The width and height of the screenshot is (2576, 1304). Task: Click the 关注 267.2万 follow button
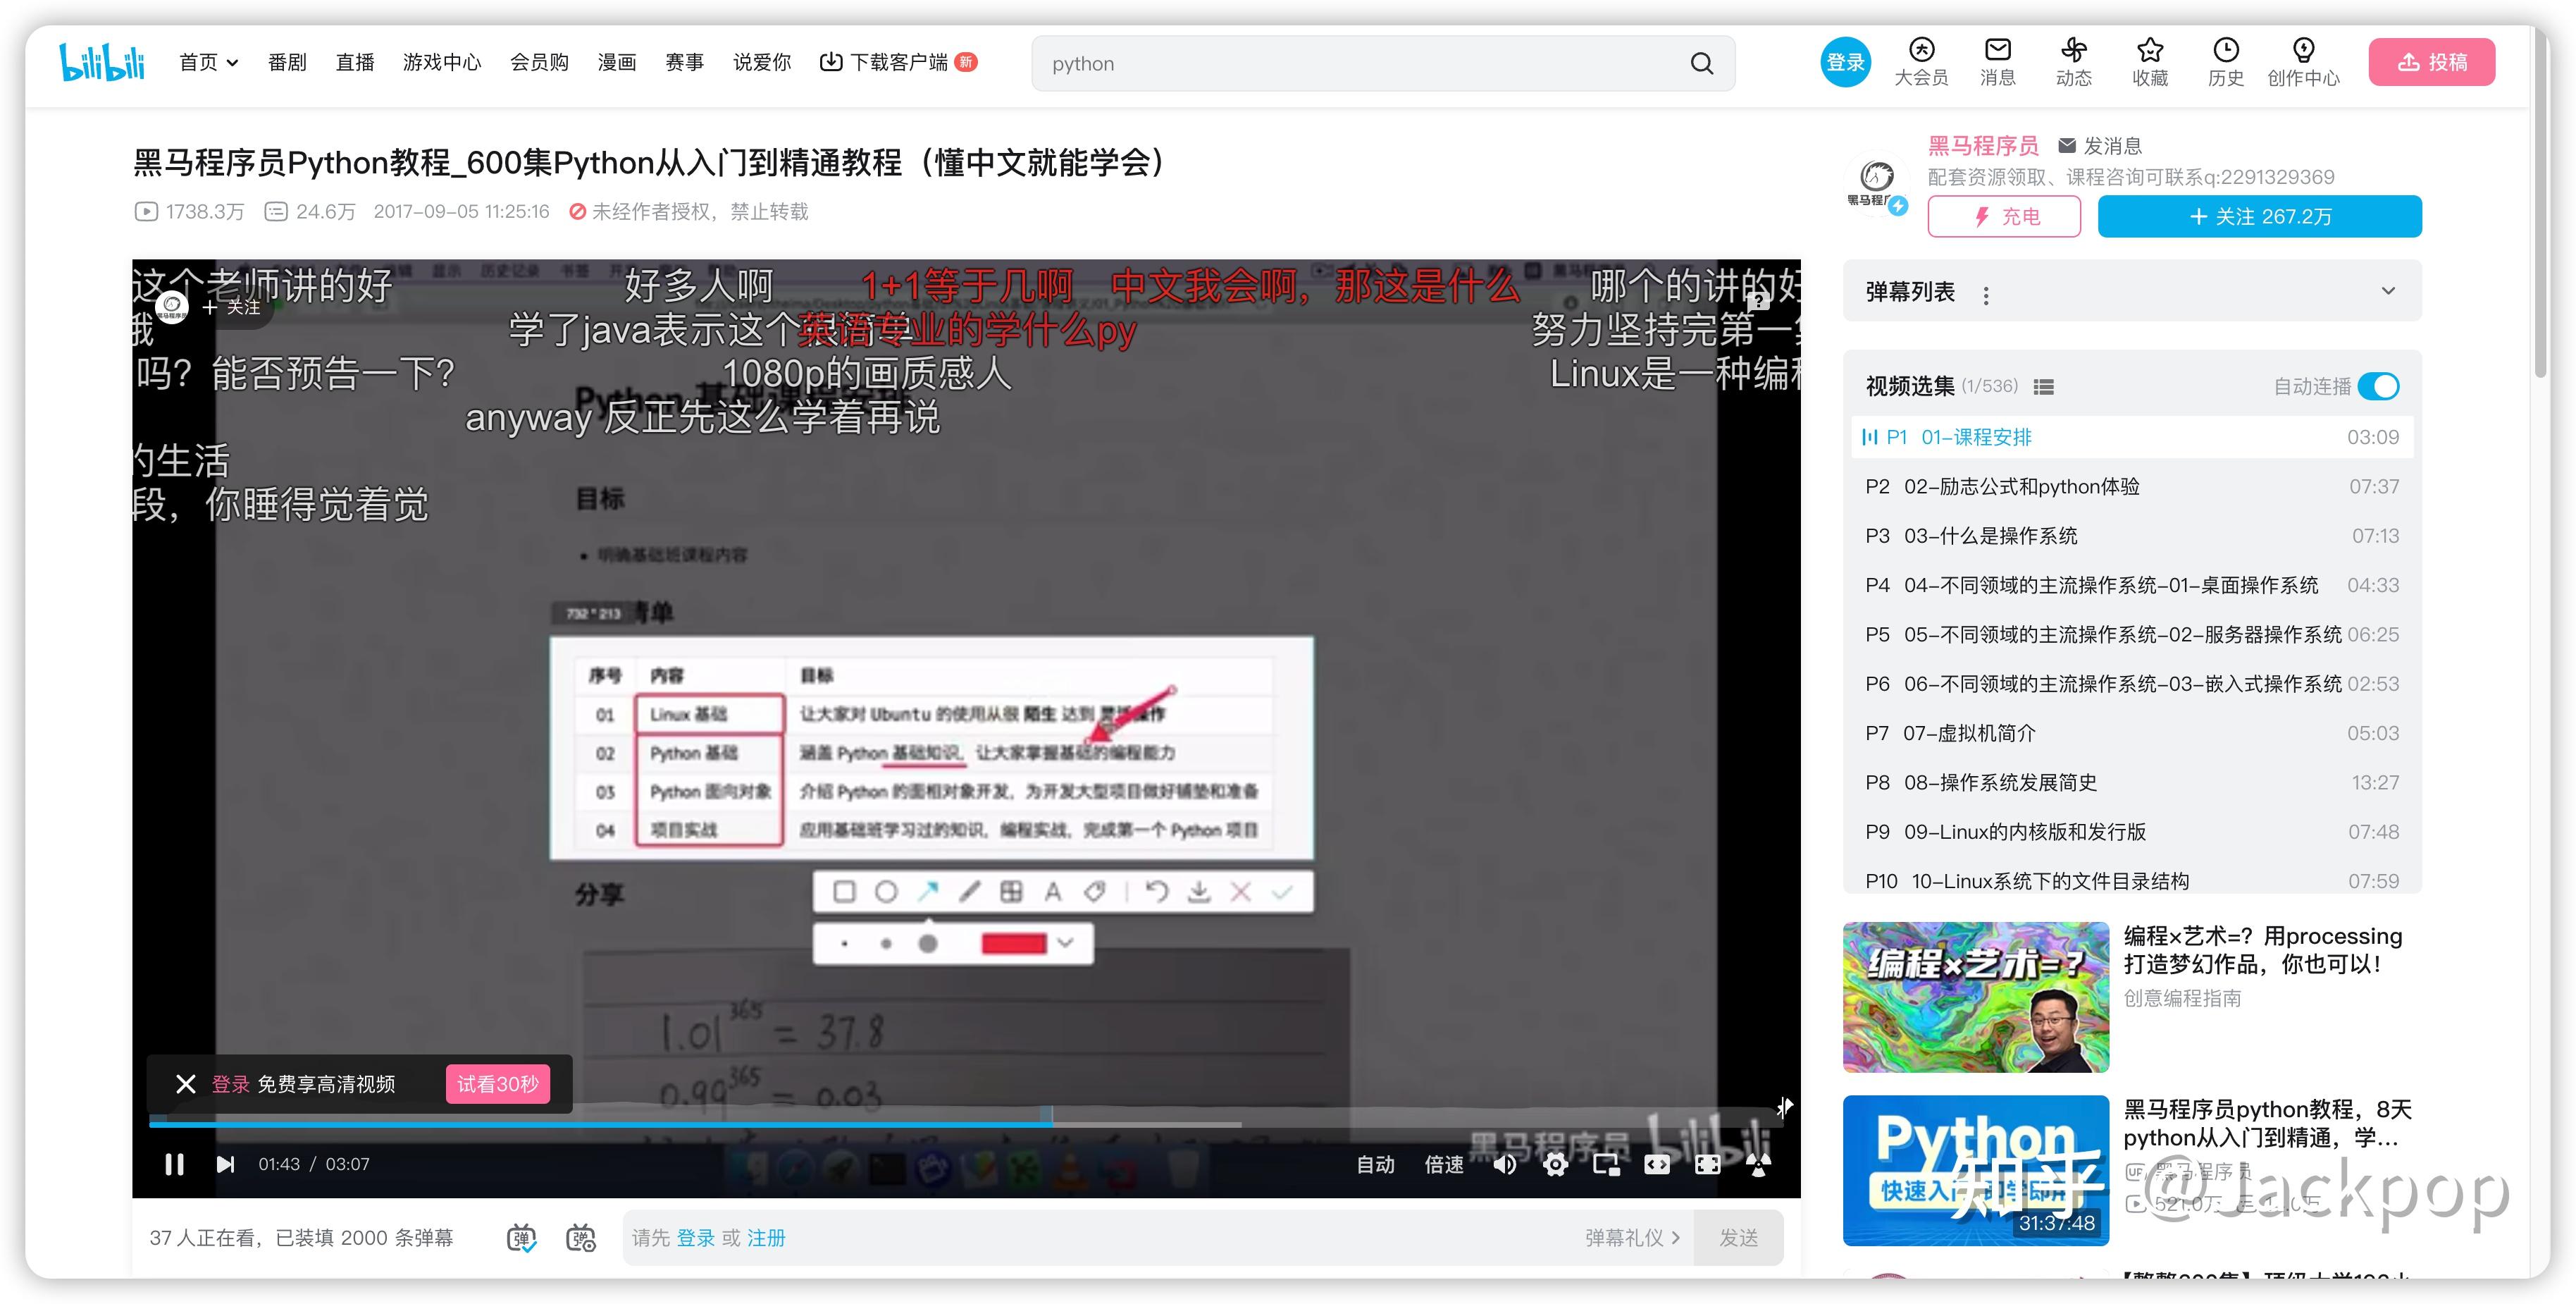tap(2259, 217)
